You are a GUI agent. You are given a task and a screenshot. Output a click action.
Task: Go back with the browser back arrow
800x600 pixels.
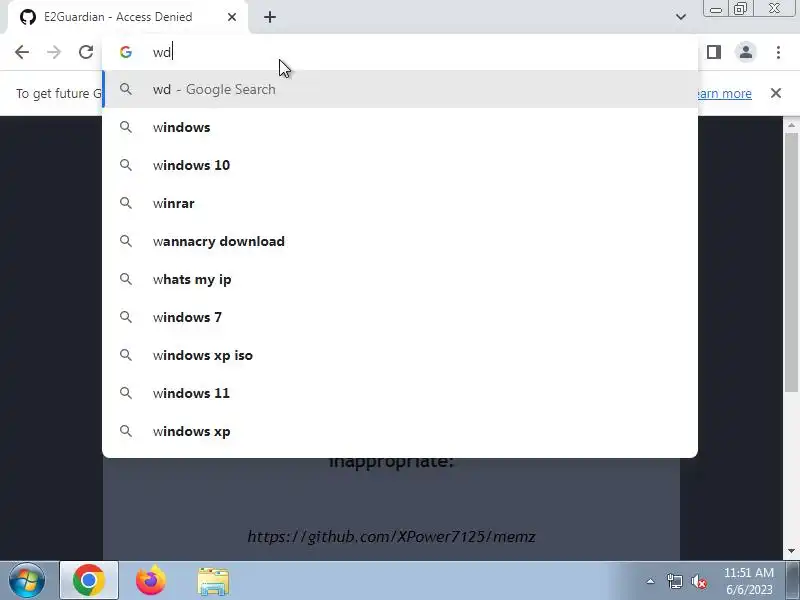point(22,52)
